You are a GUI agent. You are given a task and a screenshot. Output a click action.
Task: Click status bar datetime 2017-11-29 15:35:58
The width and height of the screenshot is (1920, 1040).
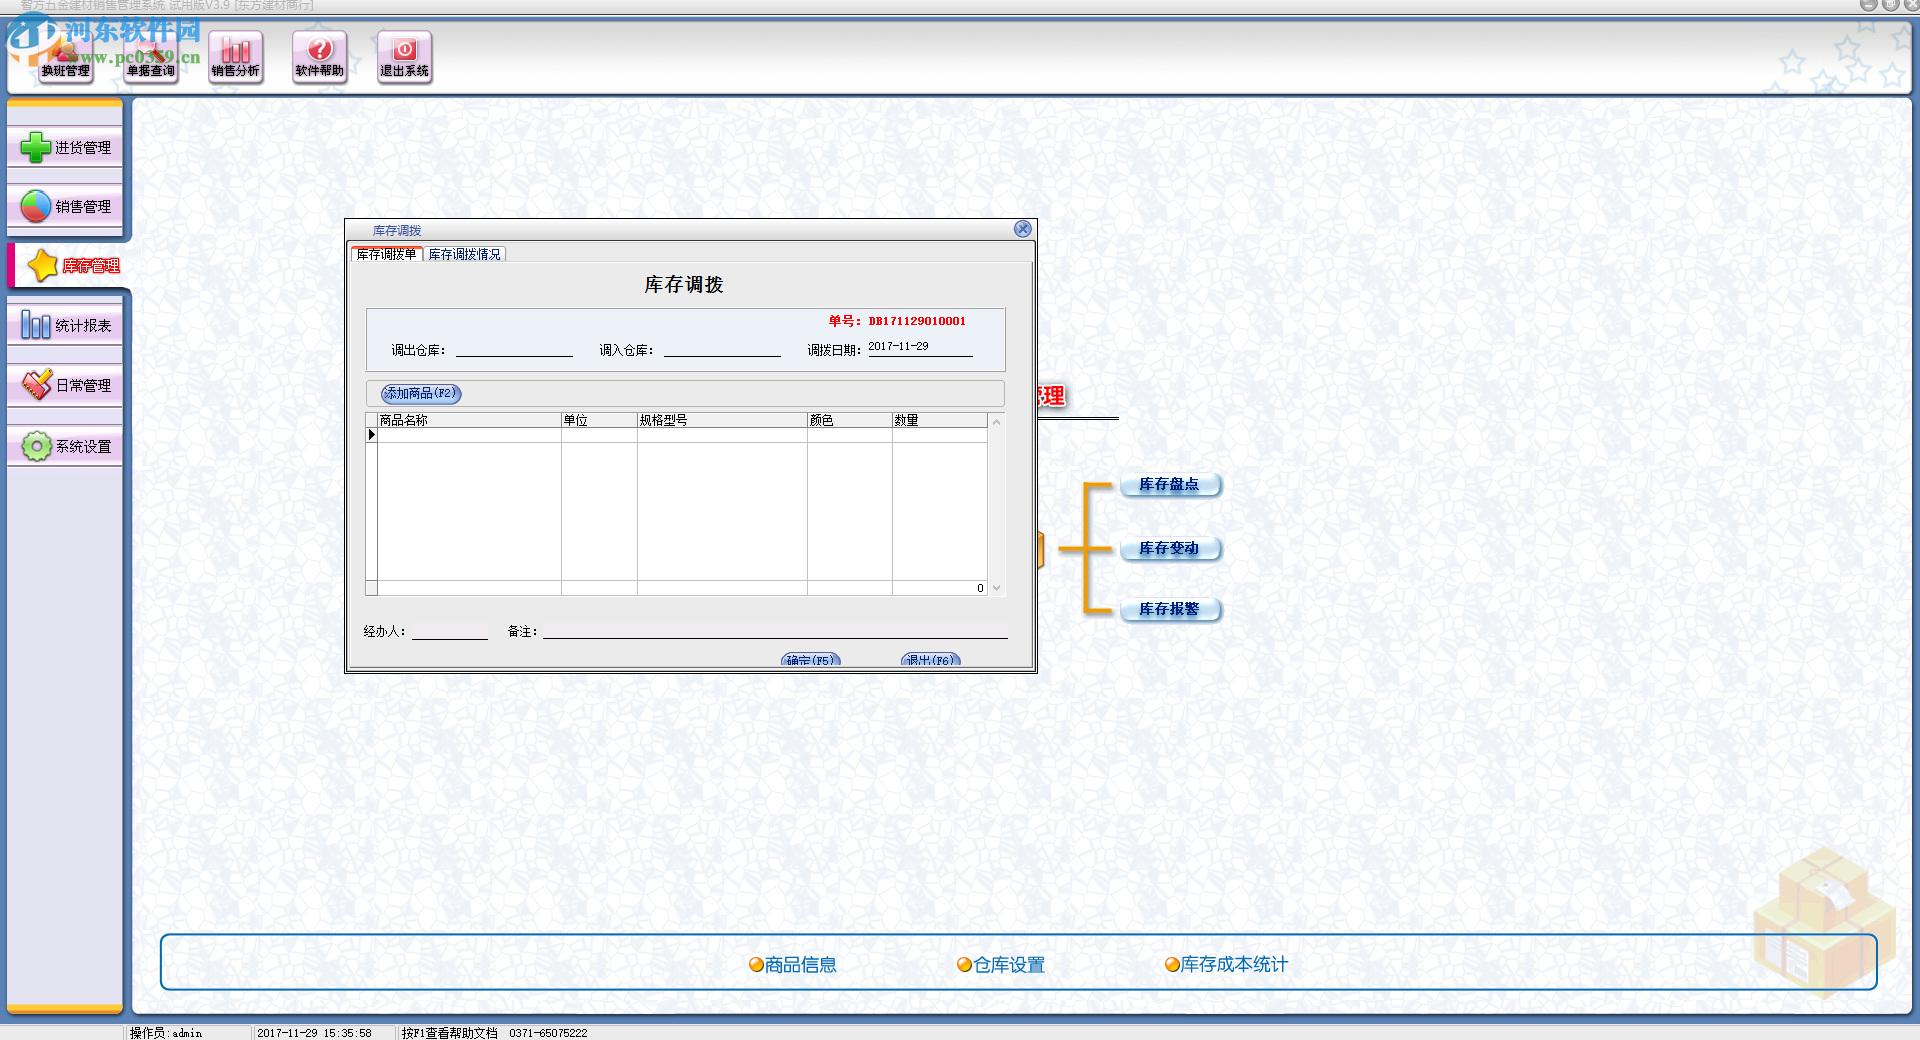coord(314,1033)
